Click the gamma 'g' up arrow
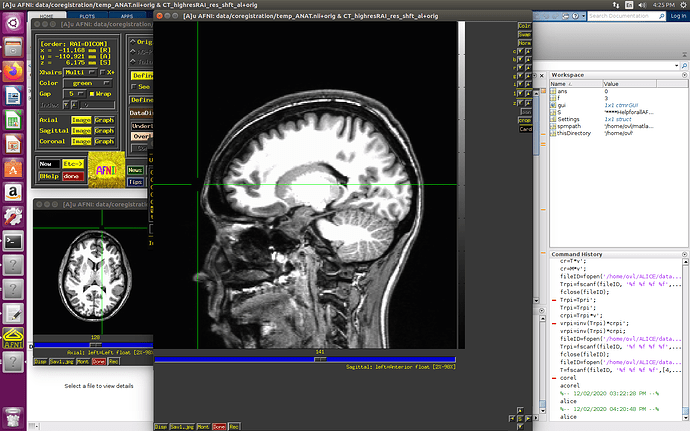 (528, 76)
